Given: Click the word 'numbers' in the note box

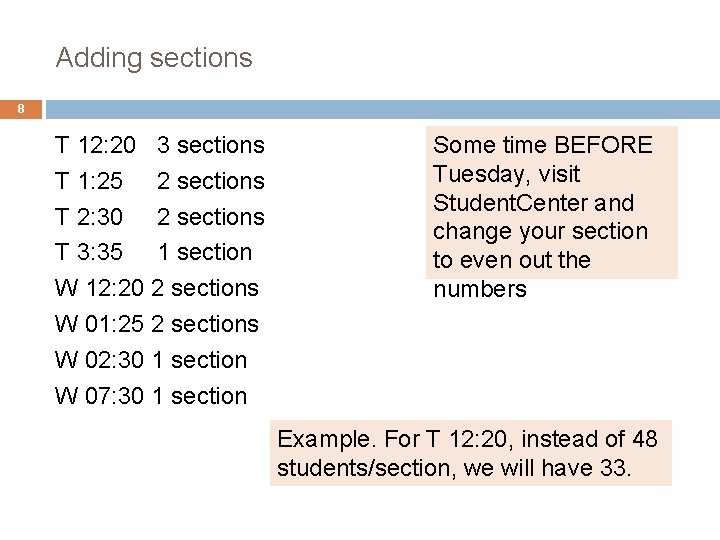Looking at the screenshot, I should tap(479, 290).
